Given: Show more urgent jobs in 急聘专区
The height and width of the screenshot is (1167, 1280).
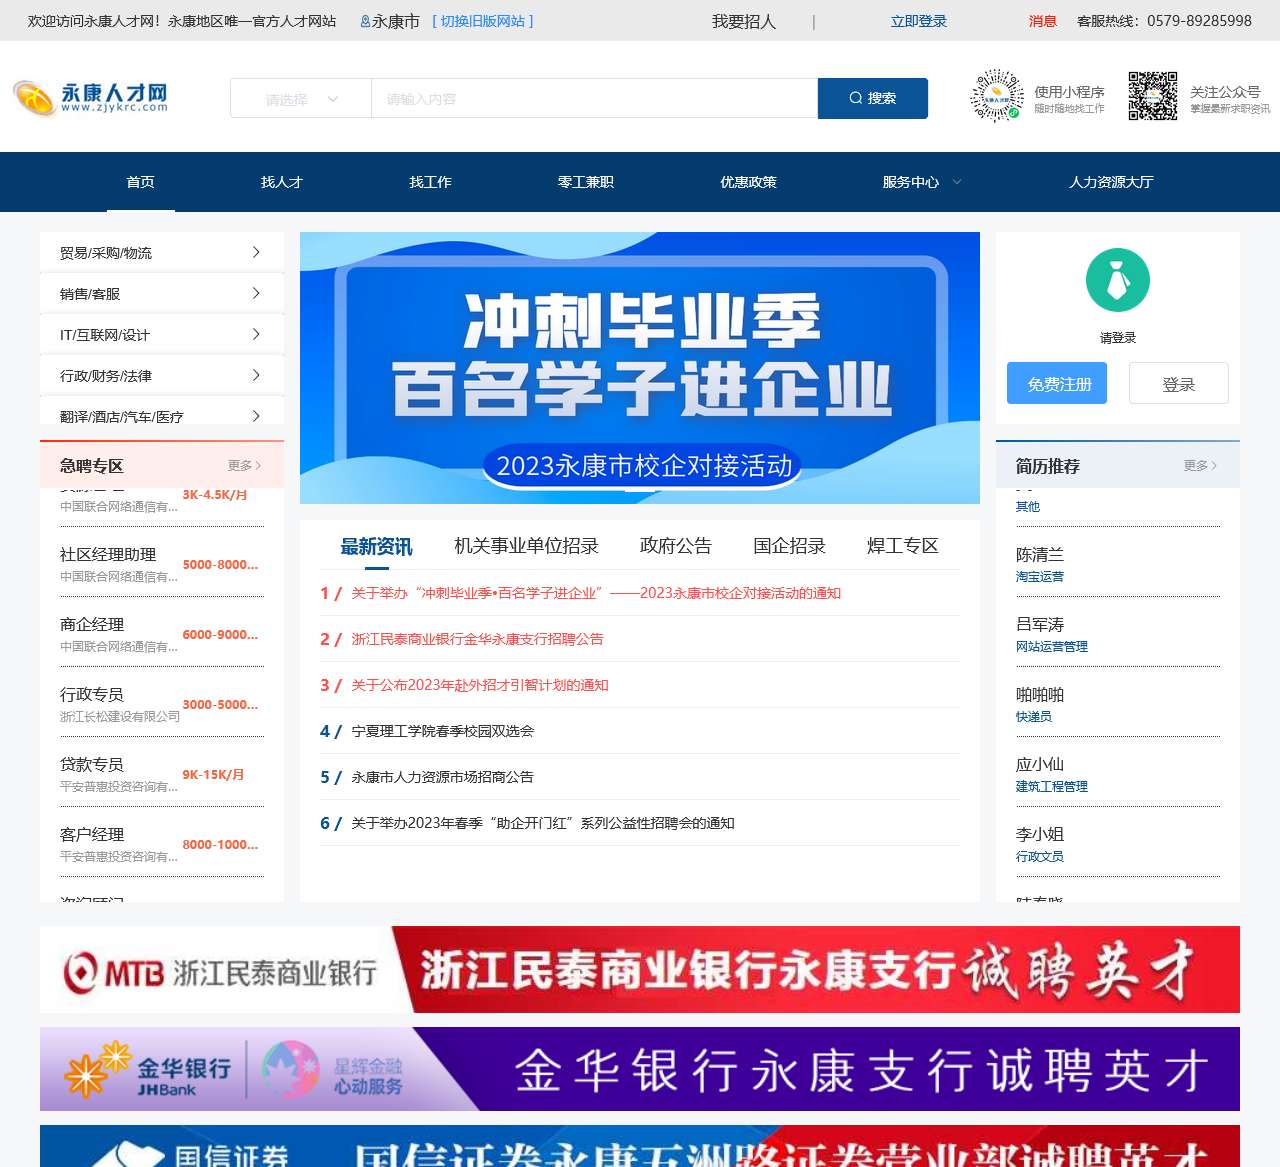Looking at the screenshot, I should point(244,466).
